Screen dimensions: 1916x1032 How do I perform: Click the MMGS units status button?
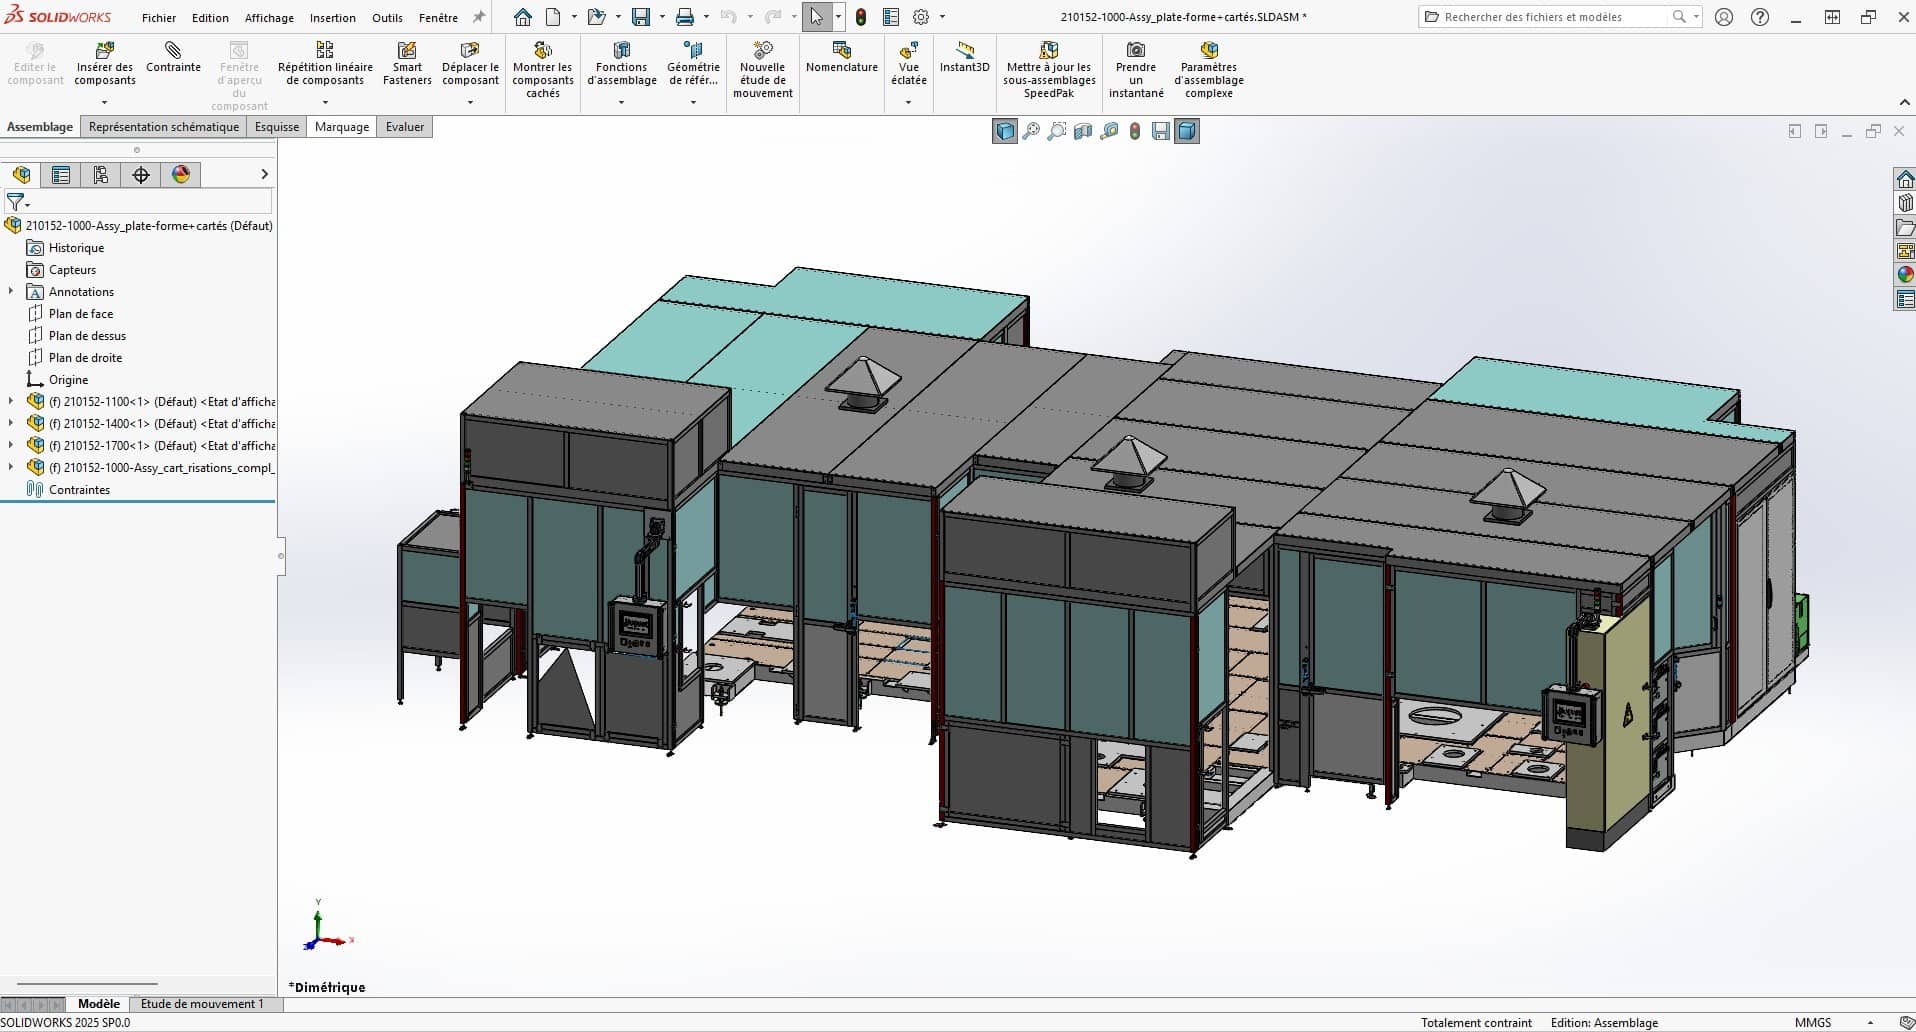(1813, 1022)
